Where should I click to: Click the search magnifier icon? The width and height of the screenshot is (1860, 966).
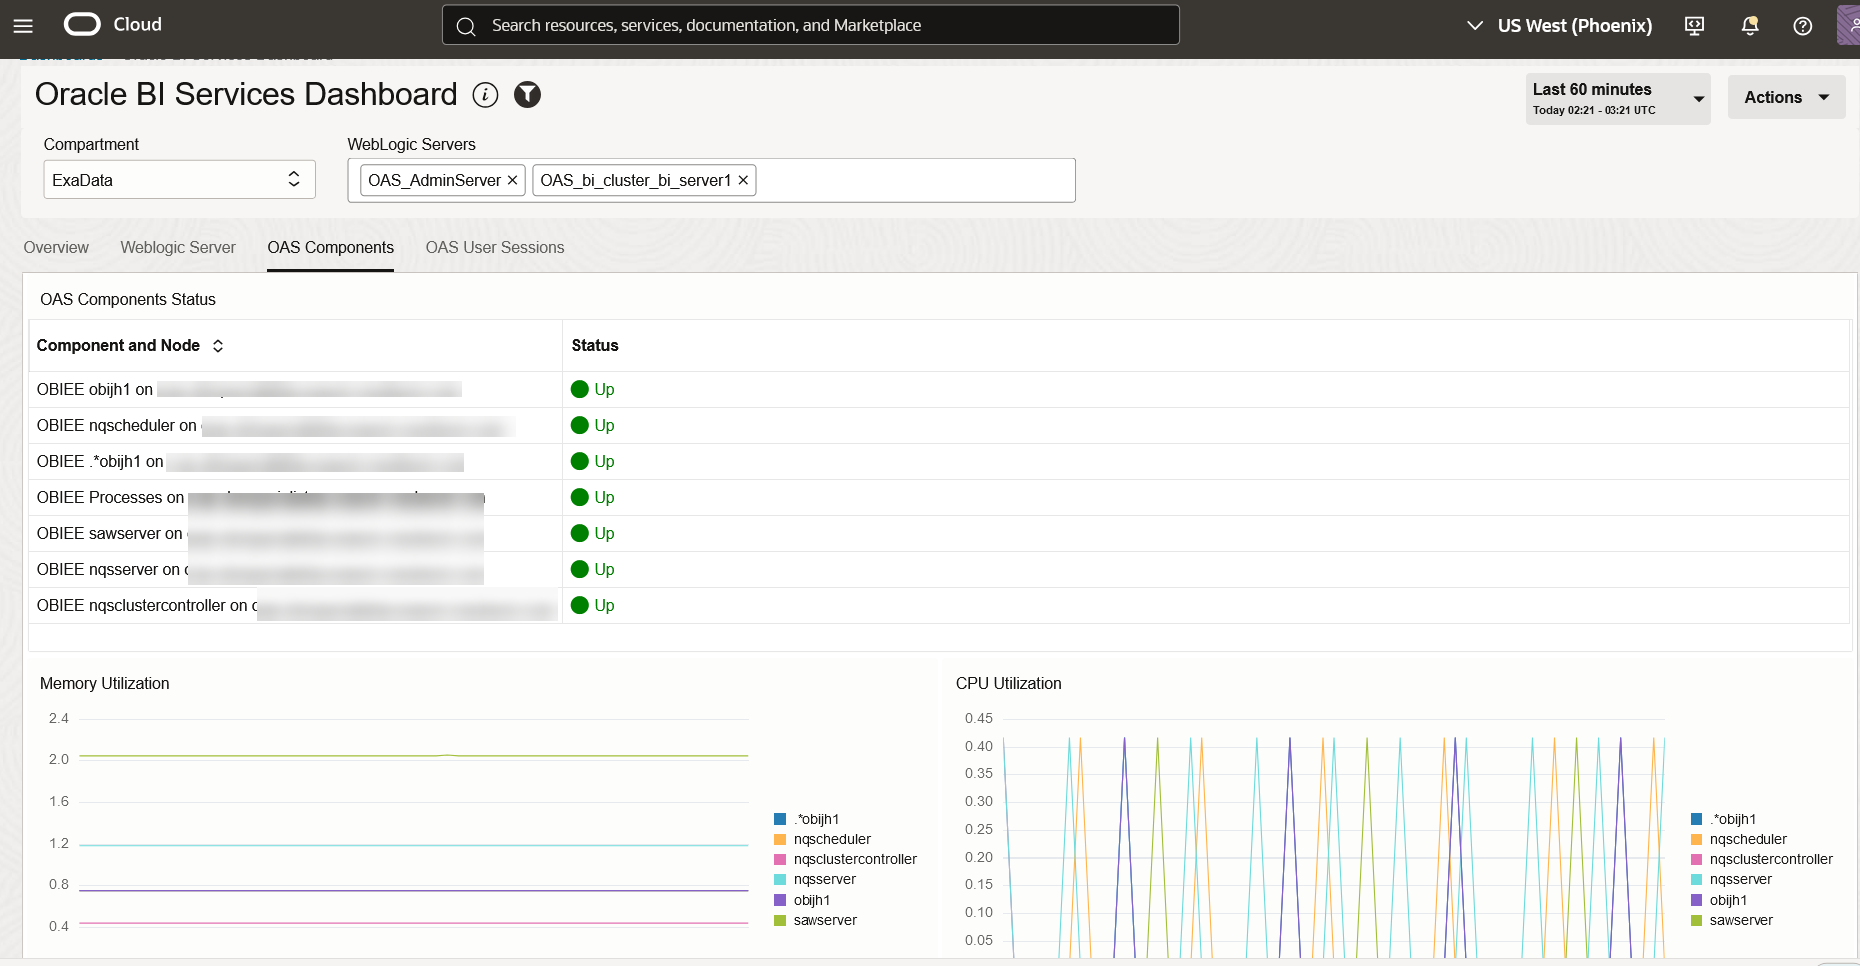(x=466, y=25)
